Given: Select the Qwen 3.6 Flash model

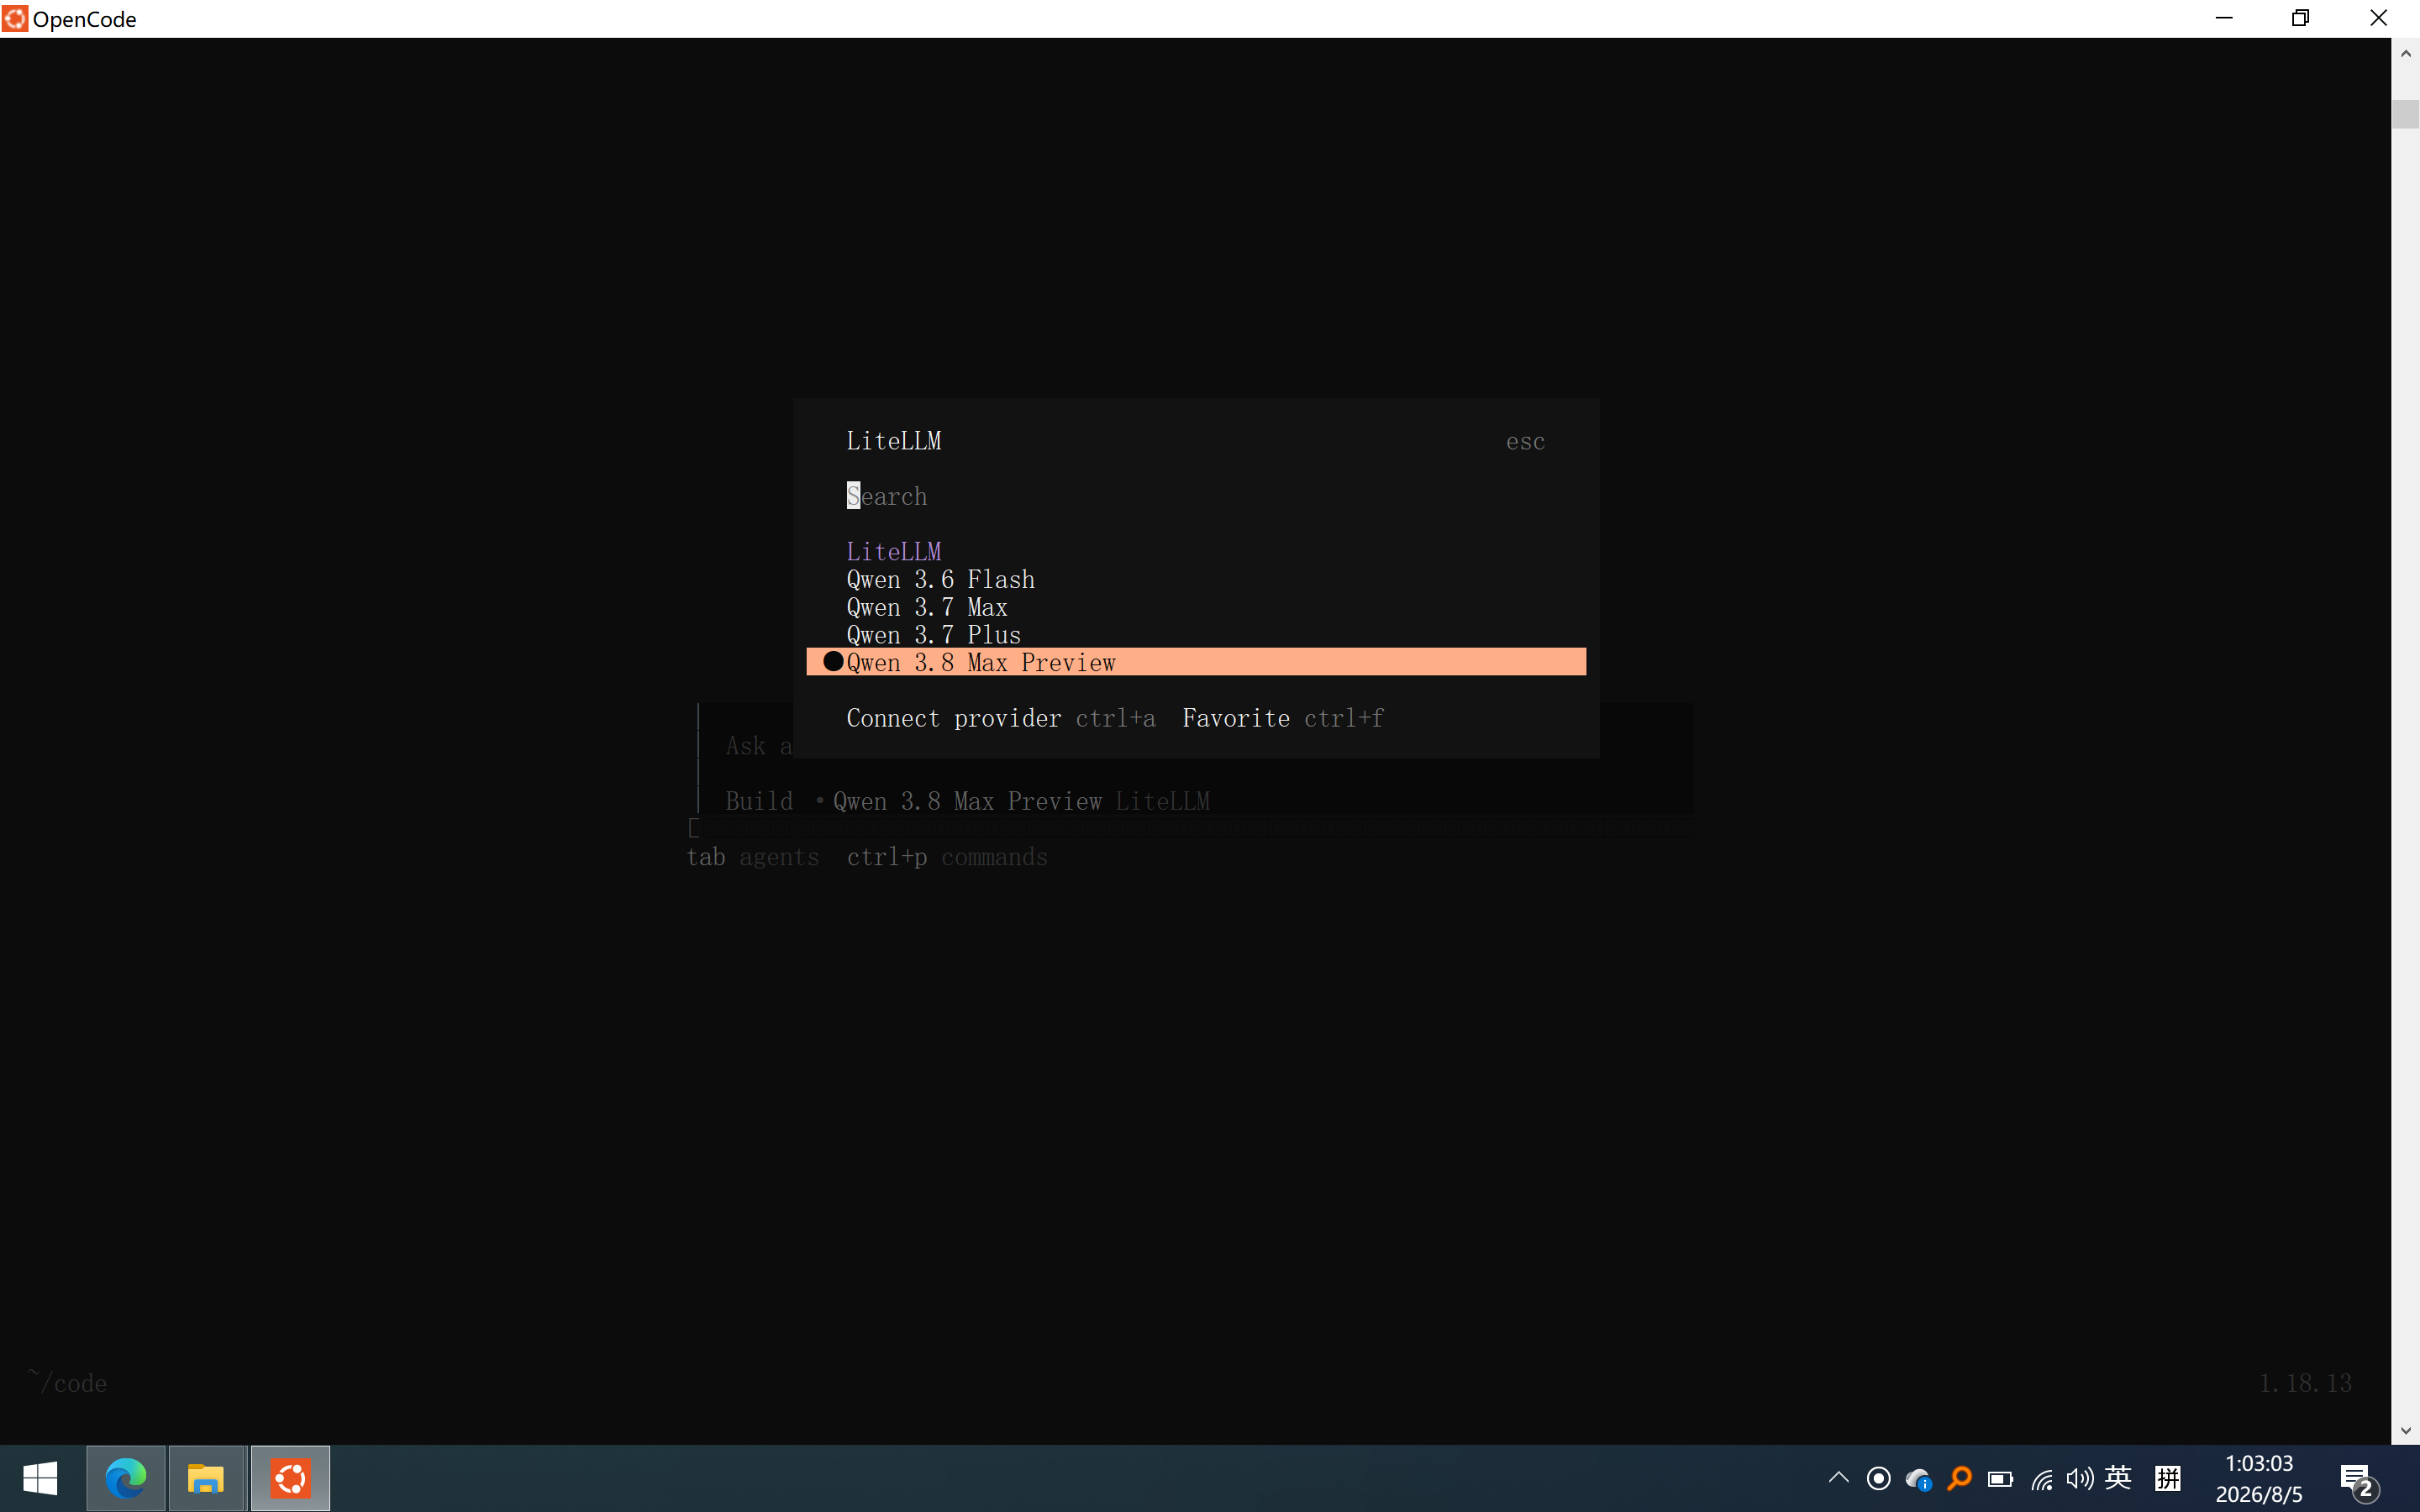Looking at the screenshot, I should click(1196, 579).
